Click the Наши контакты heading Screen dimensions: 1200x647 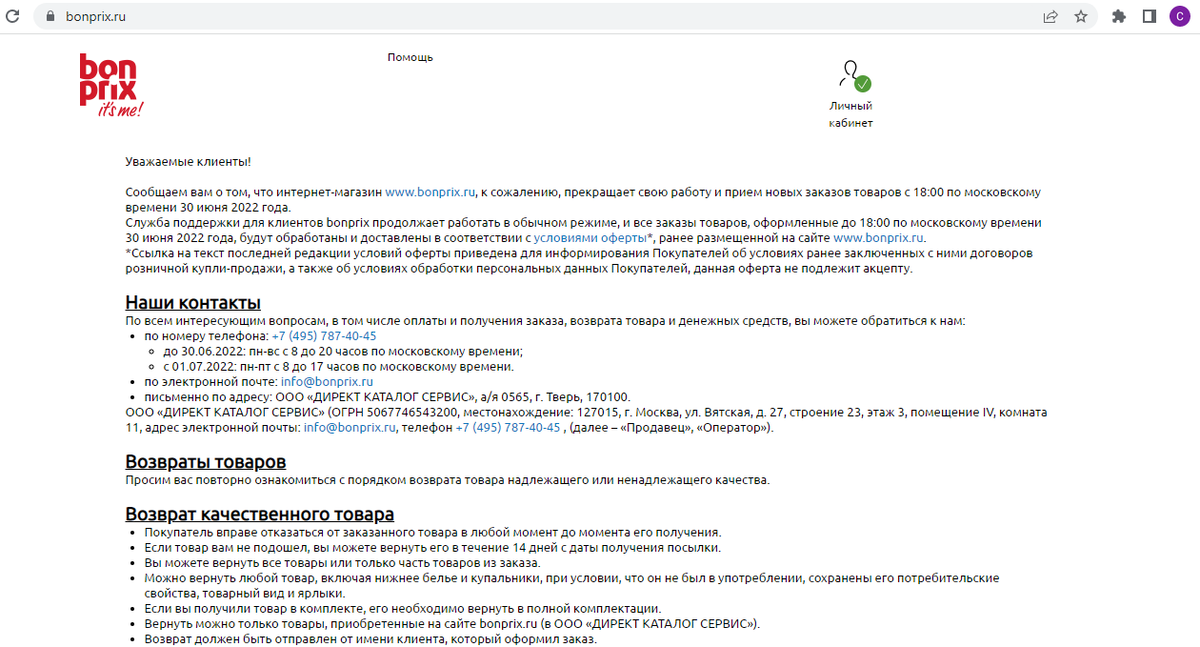pos(193,303)
